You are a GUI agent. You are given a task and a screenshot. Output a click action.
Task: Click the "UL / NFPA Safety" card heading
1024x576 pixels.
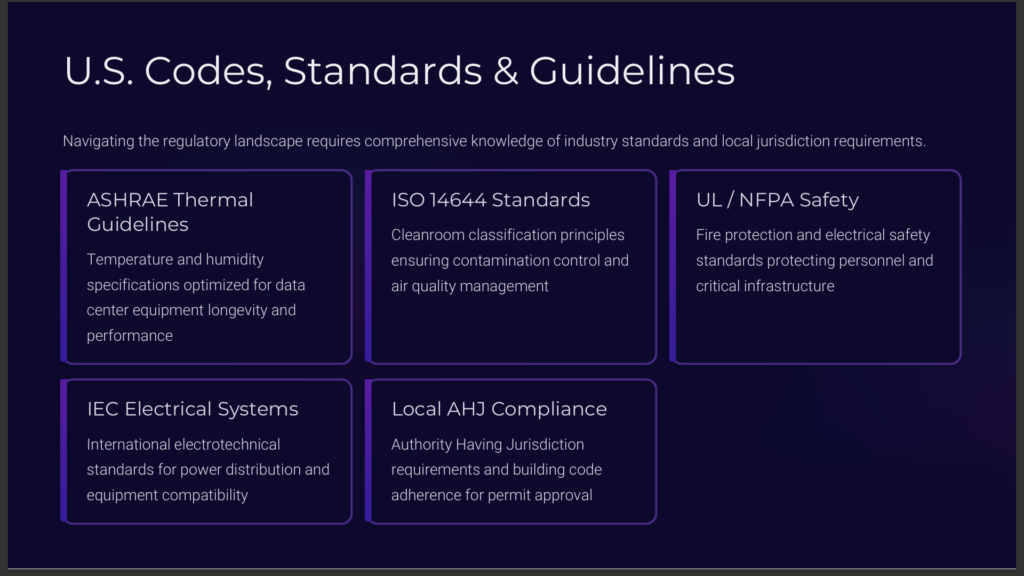click(777, 200)
